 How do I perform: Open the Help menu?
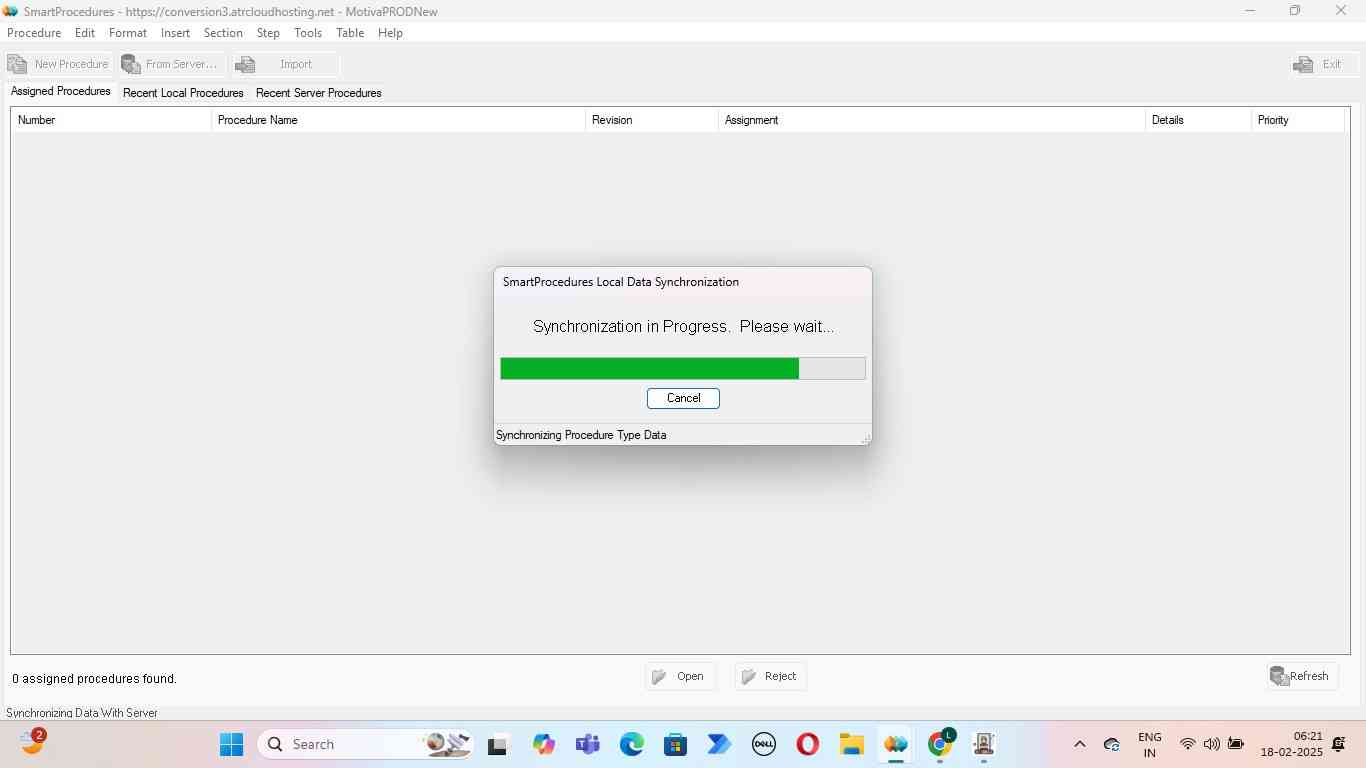[x=390, y=33]
